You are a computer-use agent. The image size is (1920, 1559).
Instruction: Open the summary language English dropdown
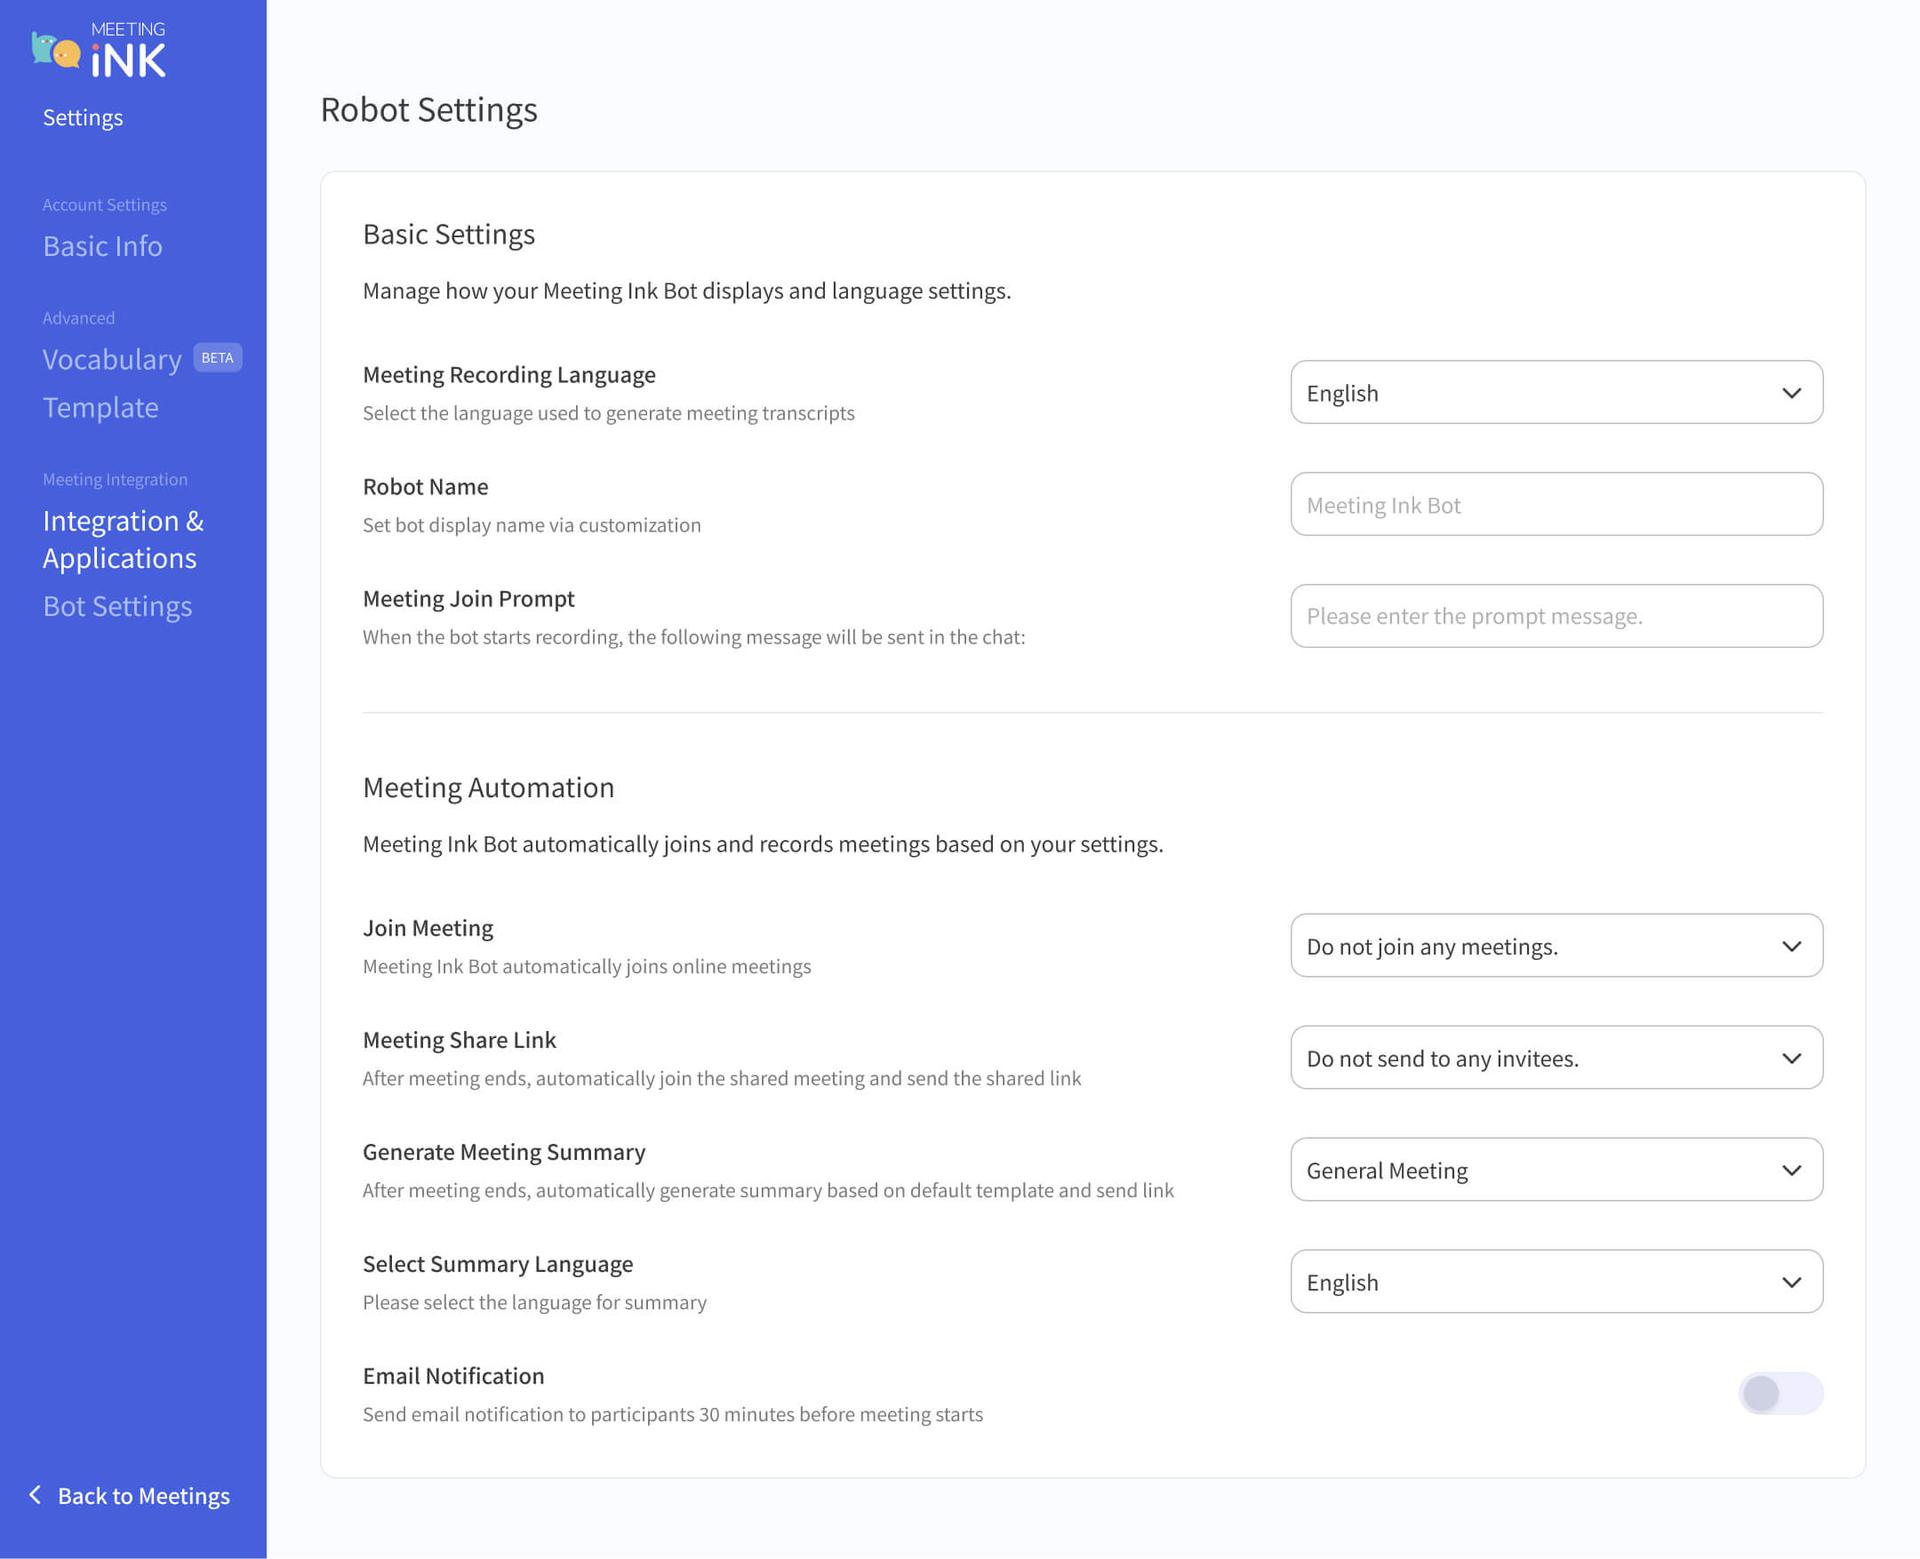pyautogui.click(x=1555, y=1282)
